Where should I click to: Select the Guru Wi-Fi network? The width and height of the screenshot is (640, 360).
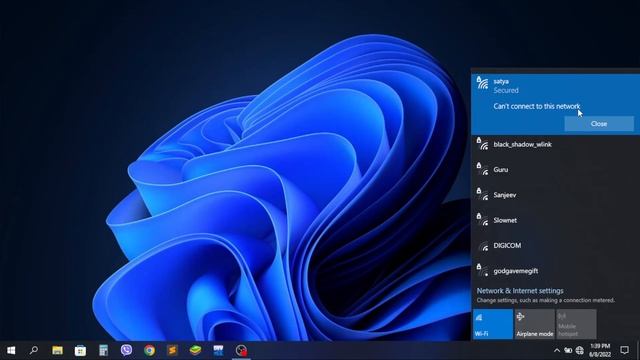(556, 169)
